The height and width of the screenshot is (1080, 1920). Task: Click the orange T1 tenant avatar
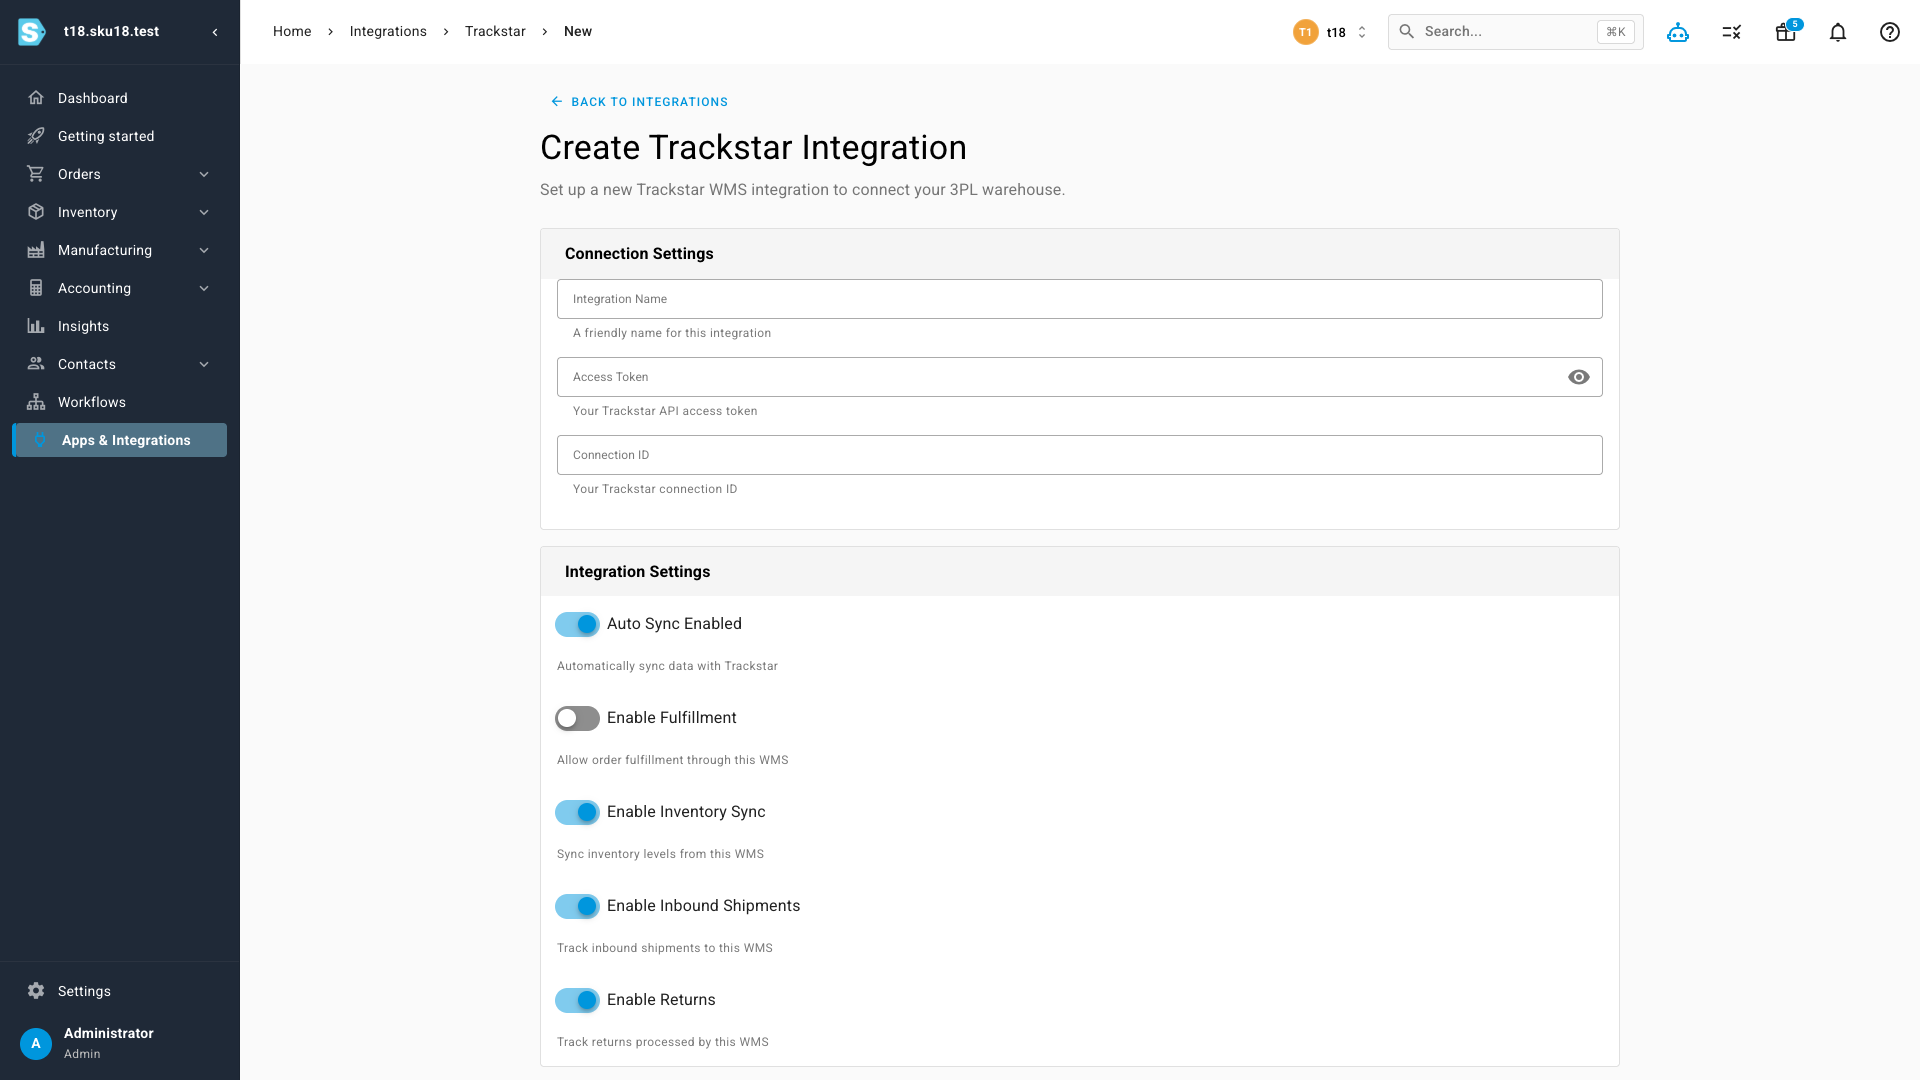click(x=1306, y=32)
